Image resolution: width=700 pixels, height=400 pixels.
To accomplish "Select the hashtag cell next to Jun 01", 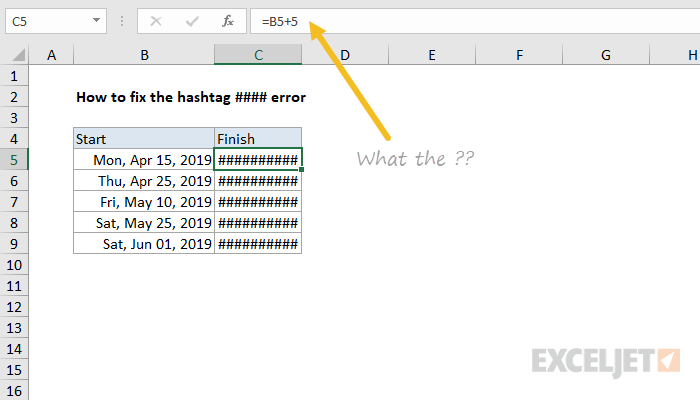I will click(x=258, y=243).
